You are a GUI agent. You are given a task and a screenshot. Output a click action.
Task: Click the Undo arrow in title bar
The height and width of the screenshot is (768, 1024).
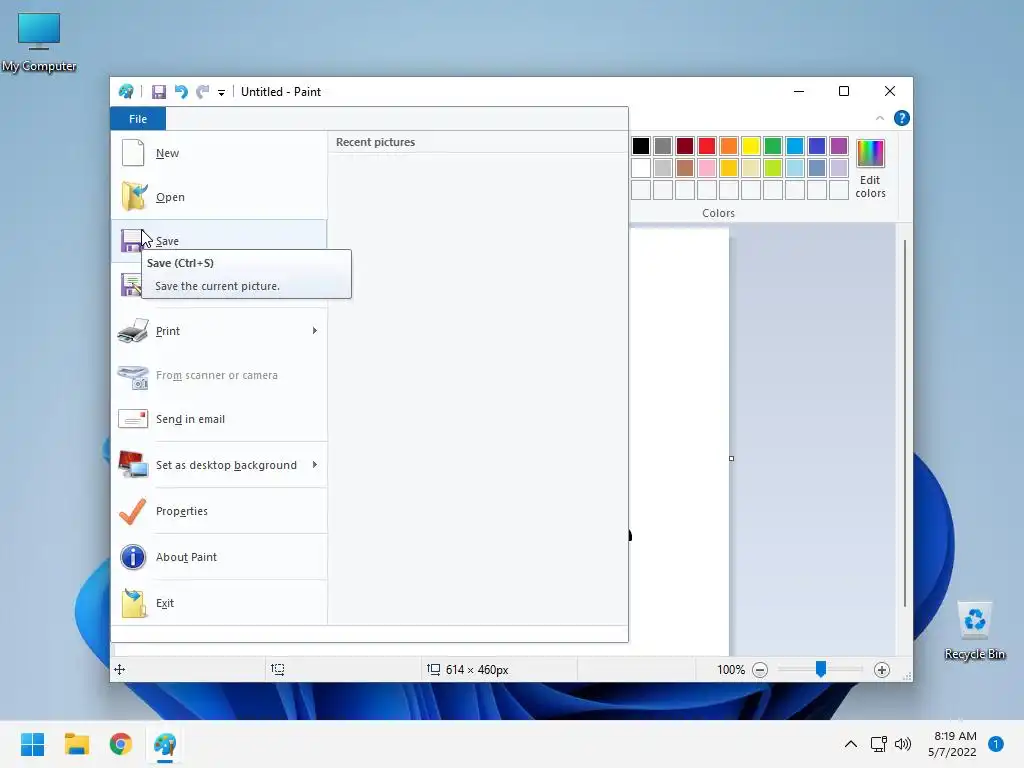coord(181,92)
